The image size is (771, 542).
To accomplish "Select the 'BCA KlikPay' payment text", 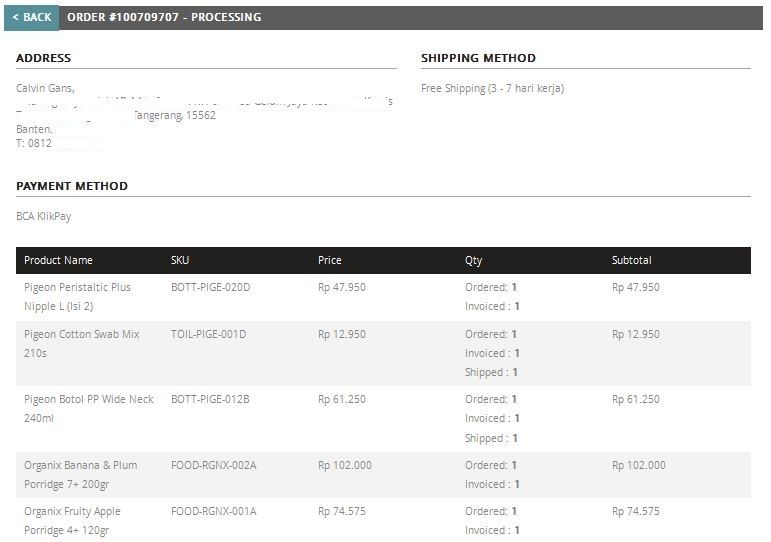I will tap(44, 216).
